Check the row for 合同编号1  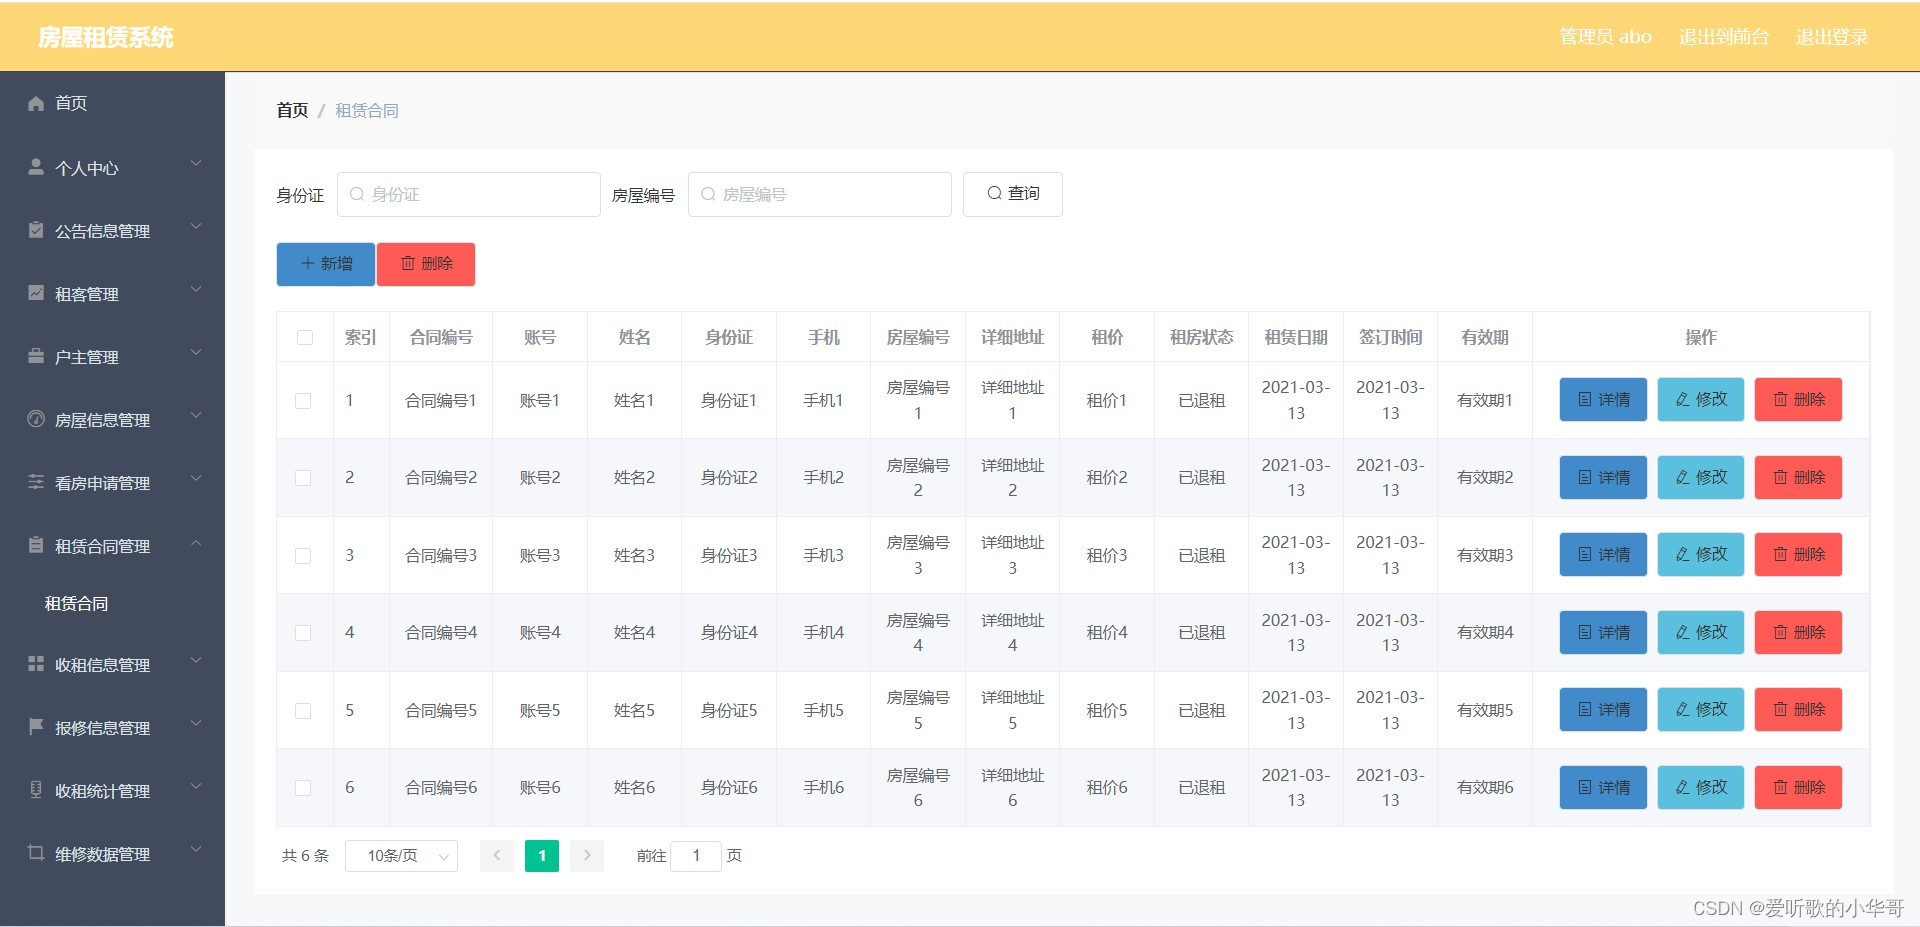(303, 401)
